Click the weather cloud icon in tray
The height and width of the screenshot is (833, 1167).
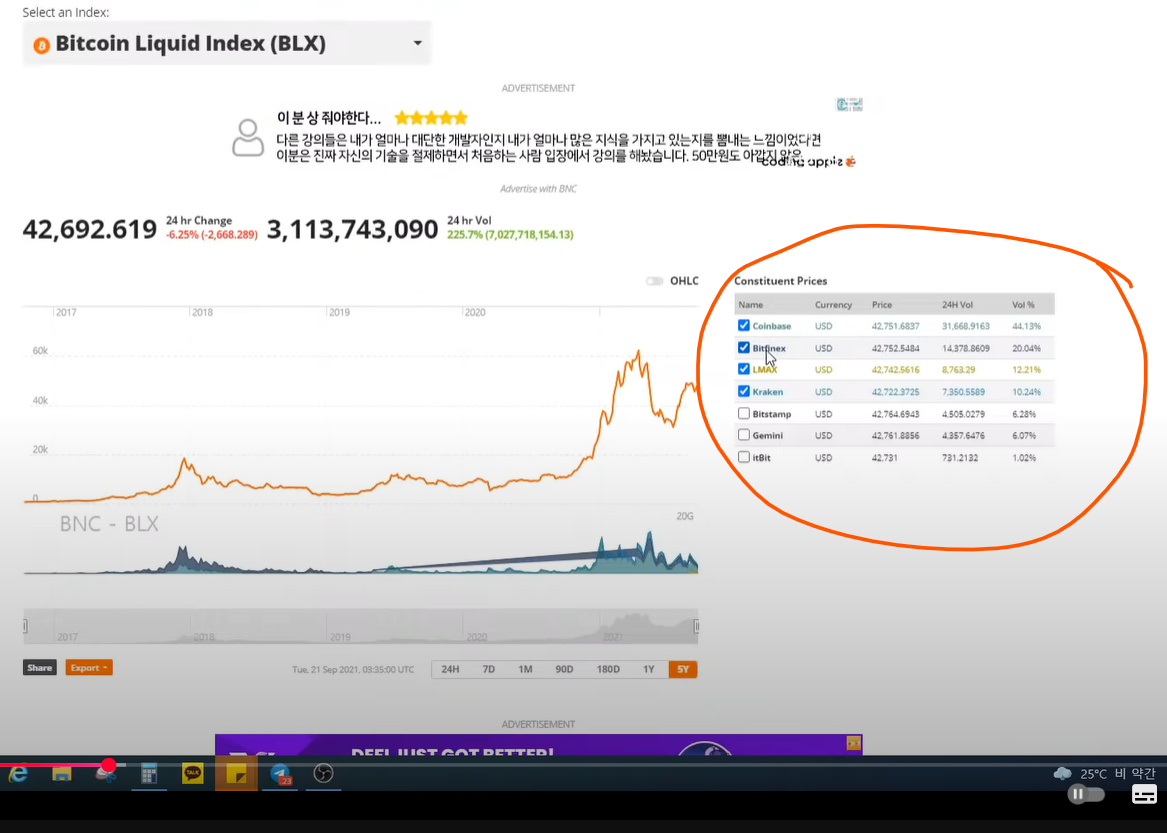[1062, 773]
